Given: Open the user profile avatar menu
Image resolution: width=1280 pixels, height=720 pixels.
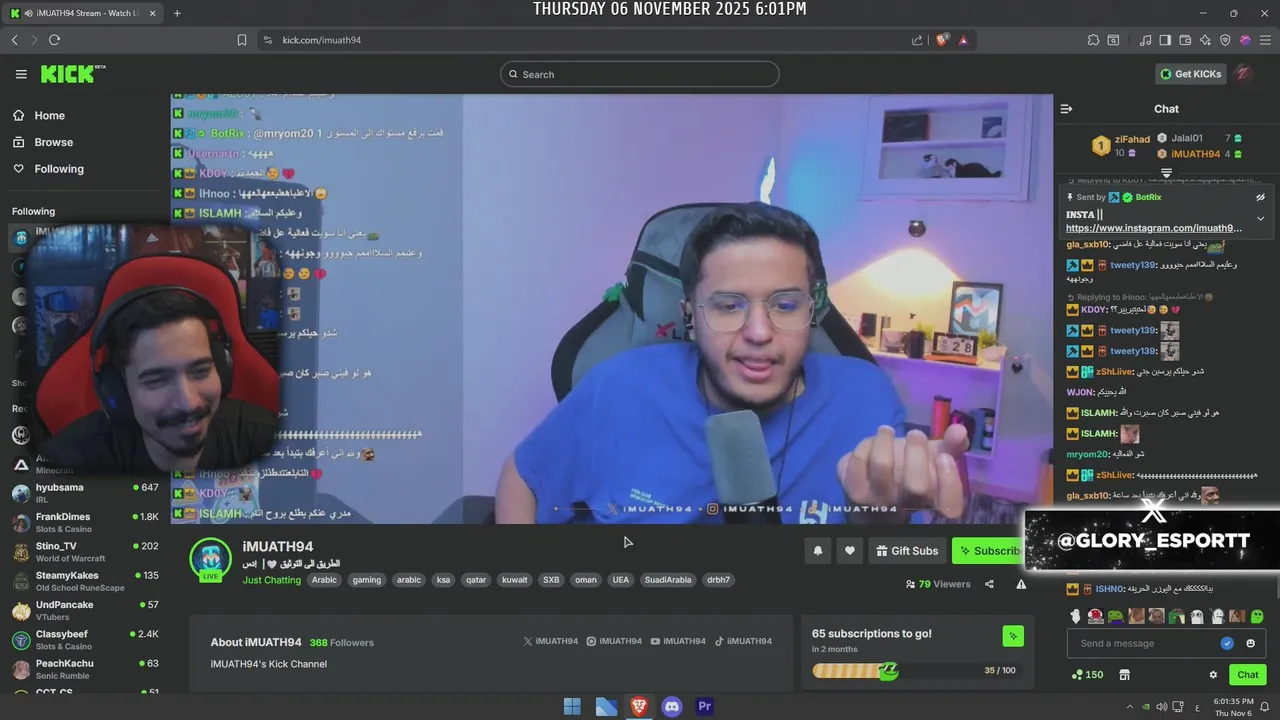Looking at the screenshot, I should pos(1243,74).
